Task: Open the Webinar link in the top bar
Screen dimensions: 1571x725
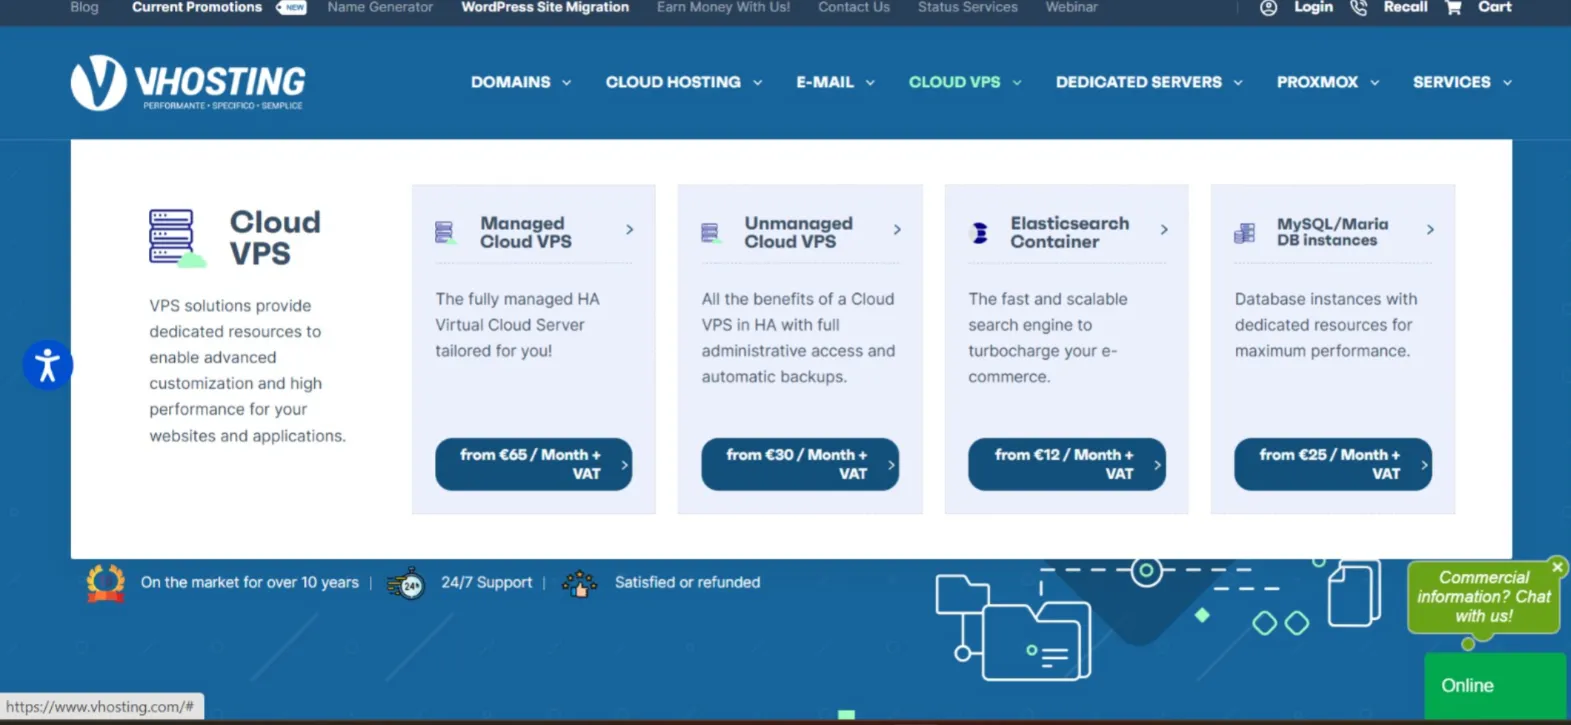Action: (x=1072, y=7)
